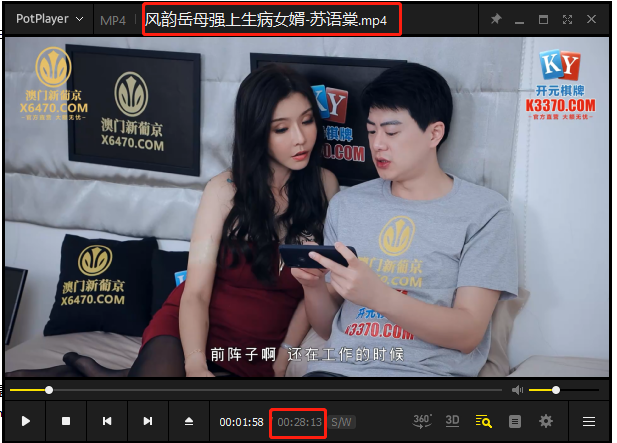Open the hamburger menu at bottom right
This screenshot has height=443, width=617.
(x=589, y=421)
